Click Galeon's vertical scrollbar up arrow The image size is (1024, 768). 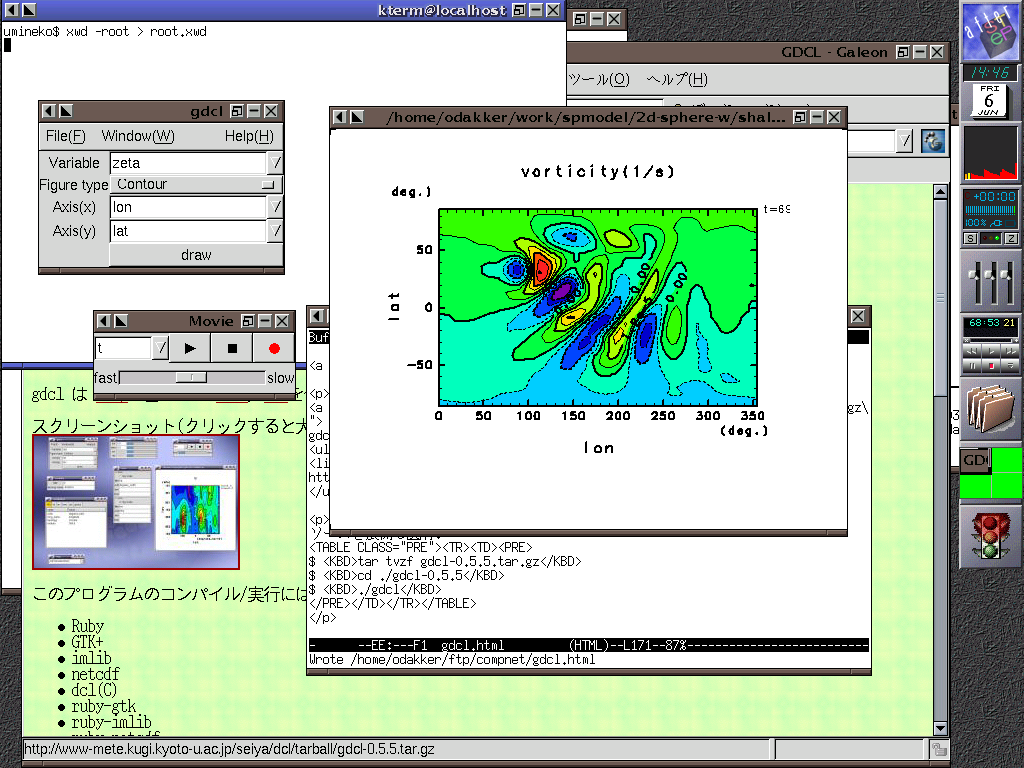(940, 191)
